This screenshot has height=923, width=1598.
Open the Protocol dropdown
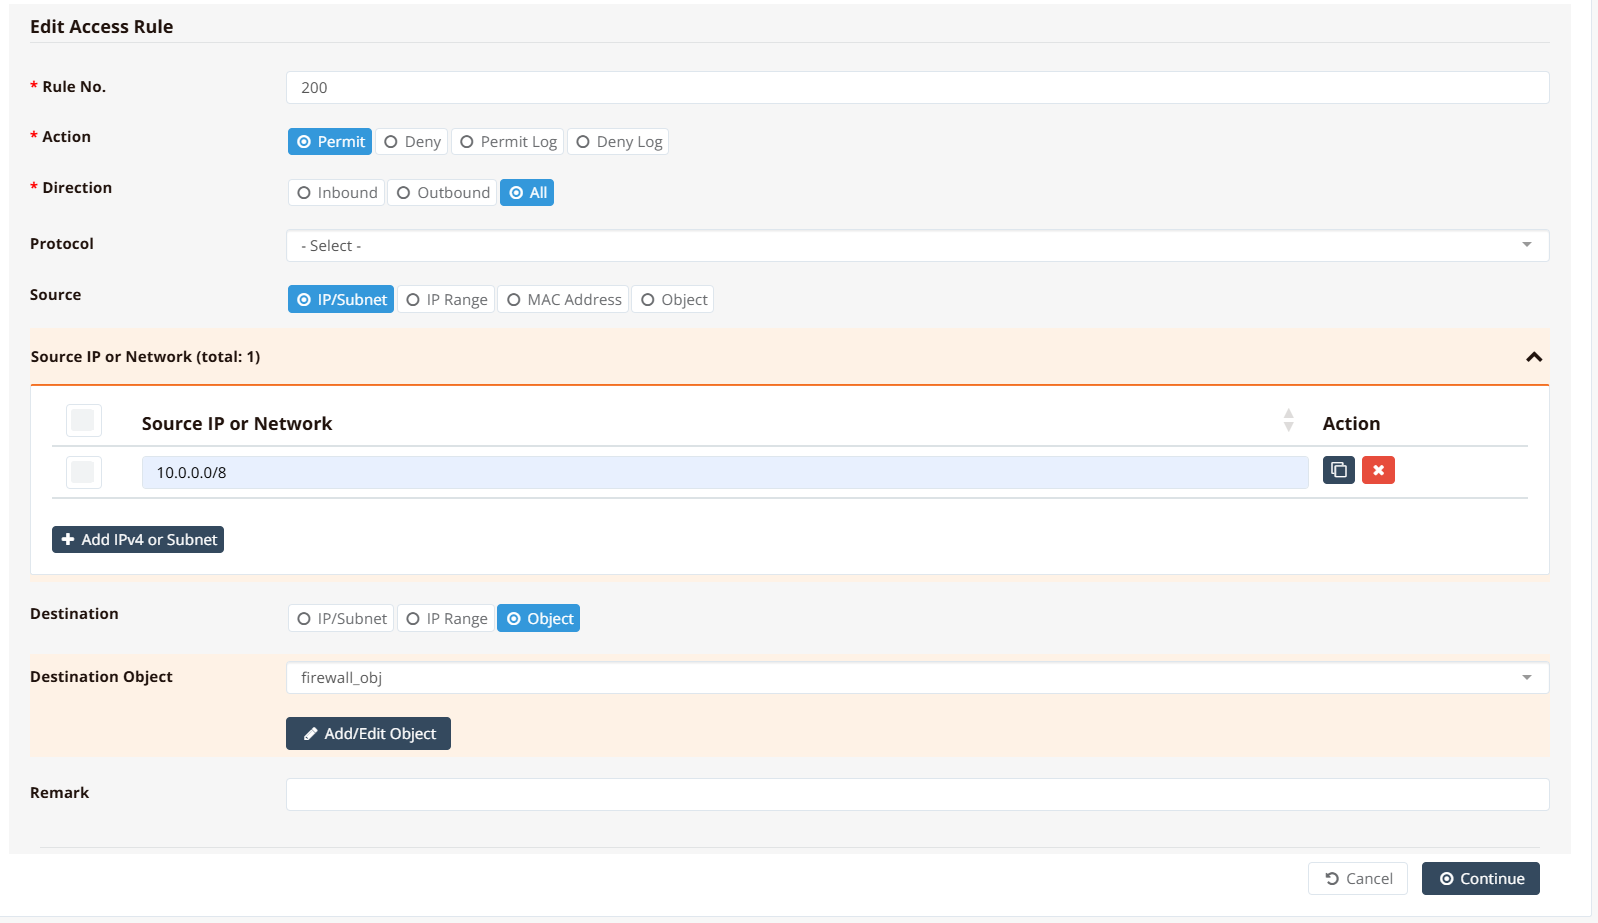click(916, 246)
